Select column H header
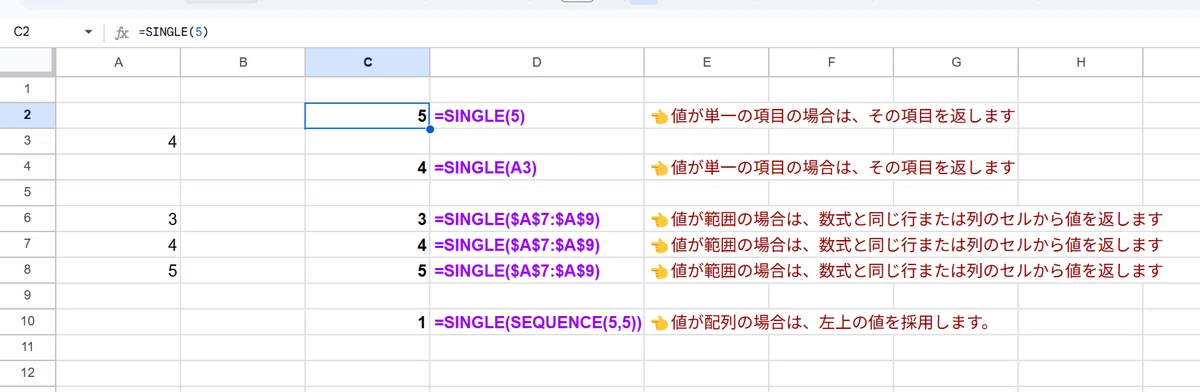The image size is (1200, 392). point(1080,63)
